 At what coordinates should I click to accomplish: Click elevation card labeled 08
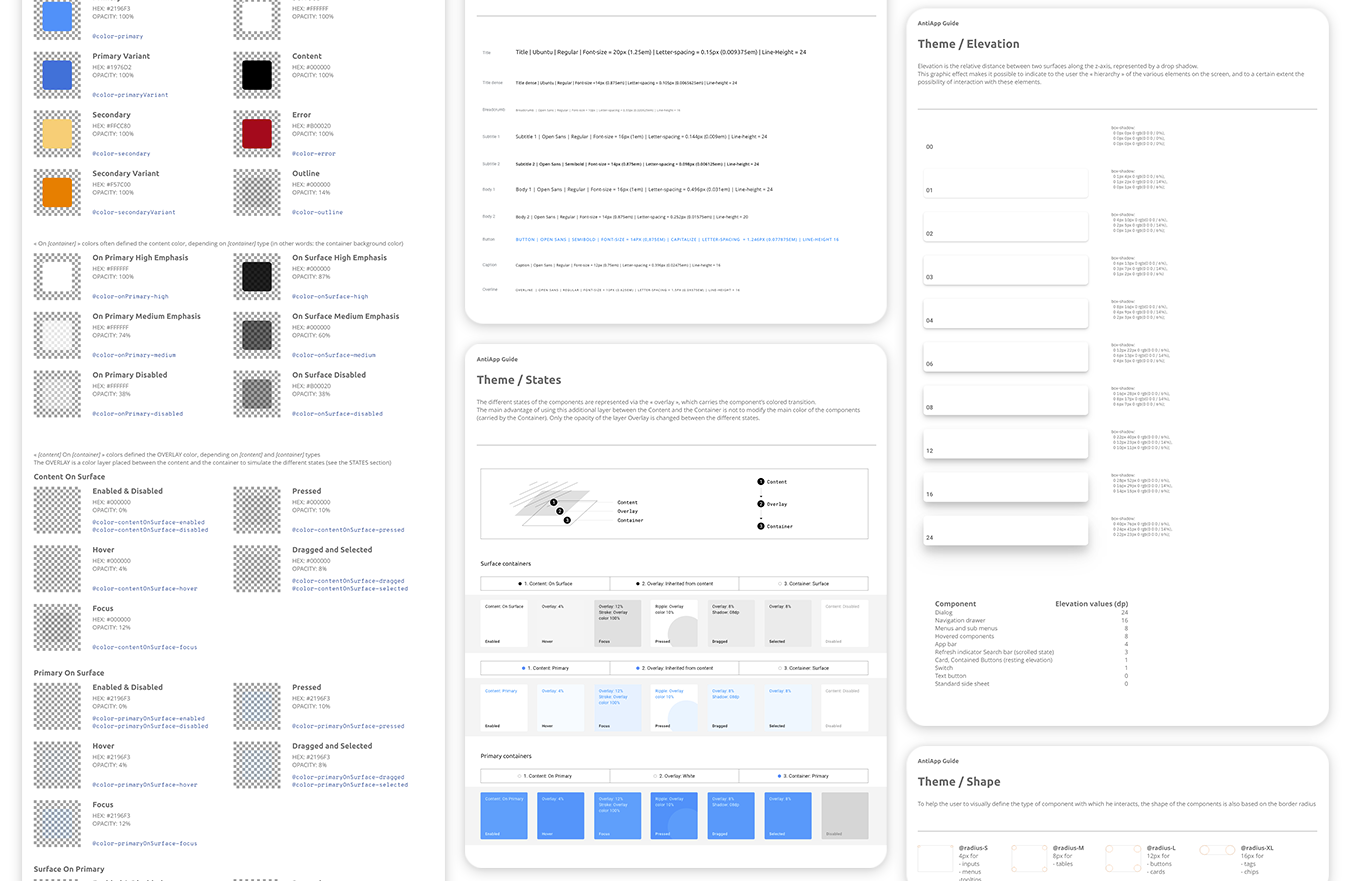click(1005, 400)
